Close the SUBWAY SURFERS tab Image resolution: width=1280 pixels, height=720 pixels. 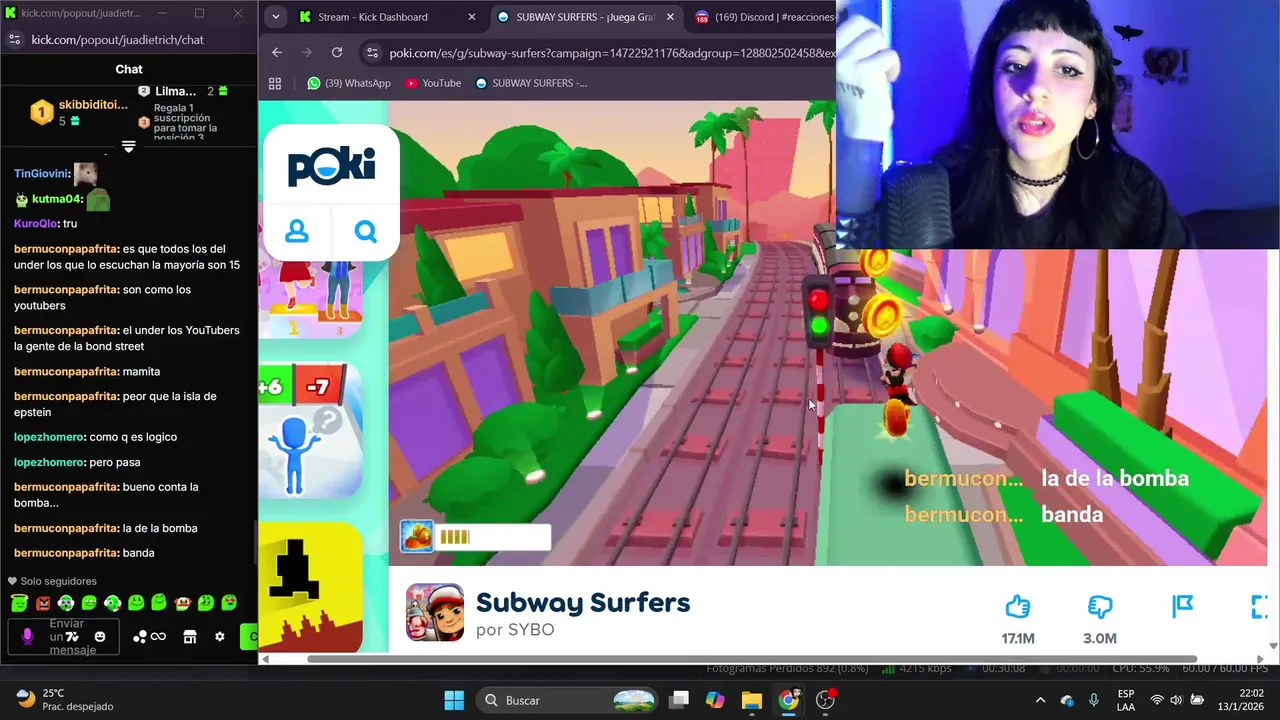[670, 17]
